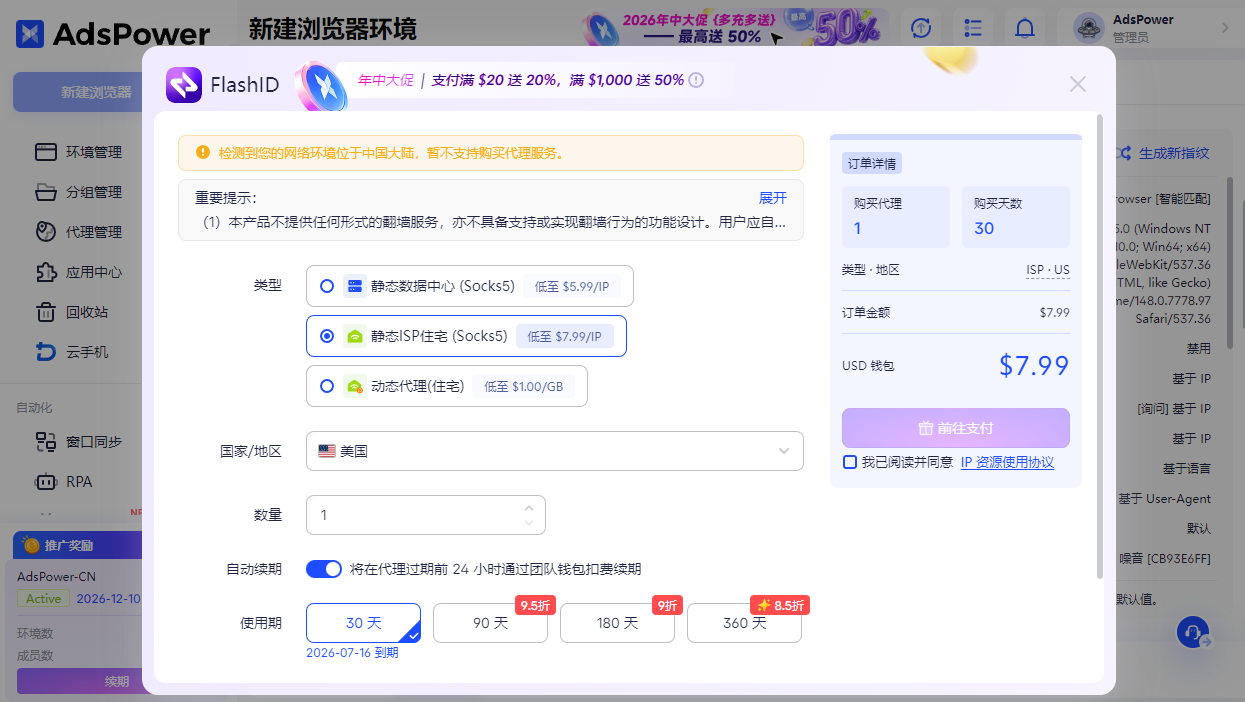This screenshot has height=702, width=1245.
Task: Click the 2026年中大促 promo banner
Action: 735,28
